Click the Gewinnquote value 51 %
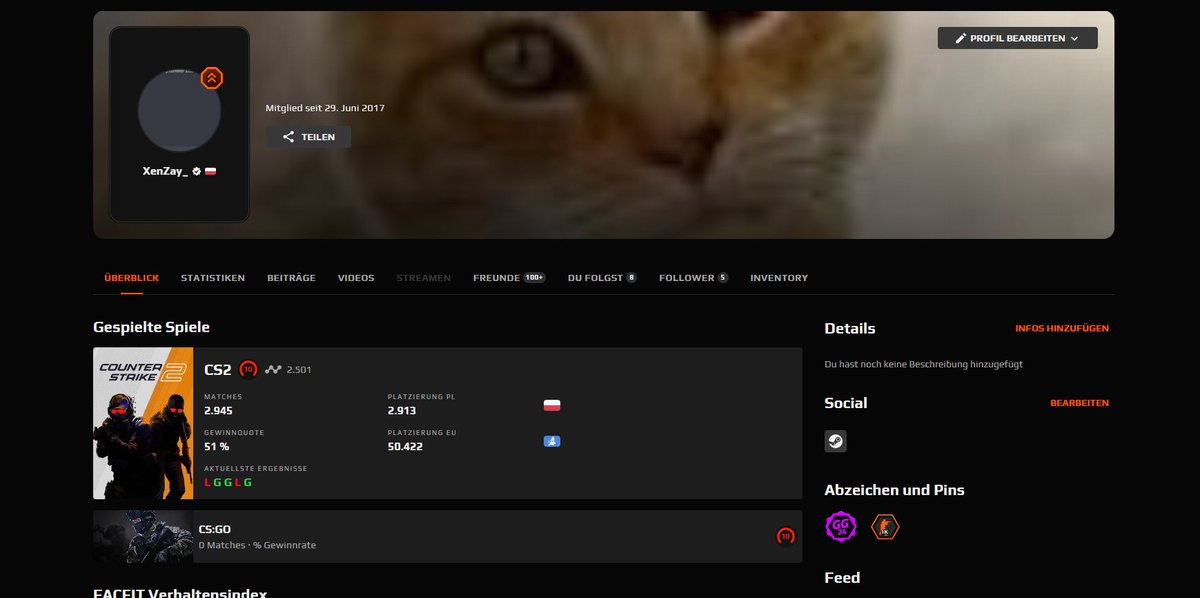 point(217,447)
